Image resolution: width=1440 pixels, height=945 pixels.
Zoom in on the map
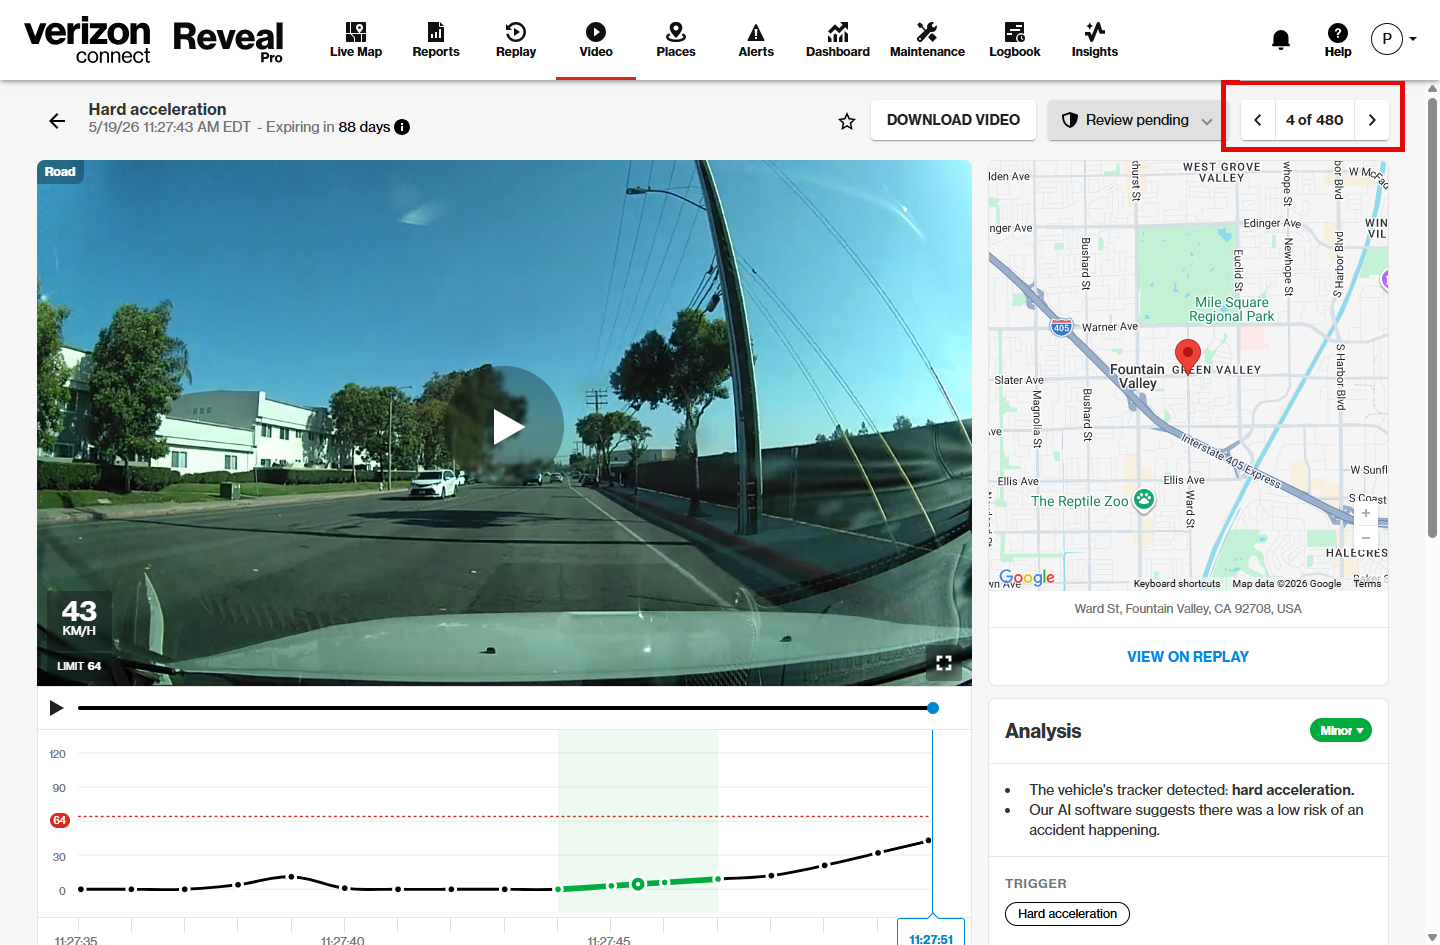point(1365,513)
